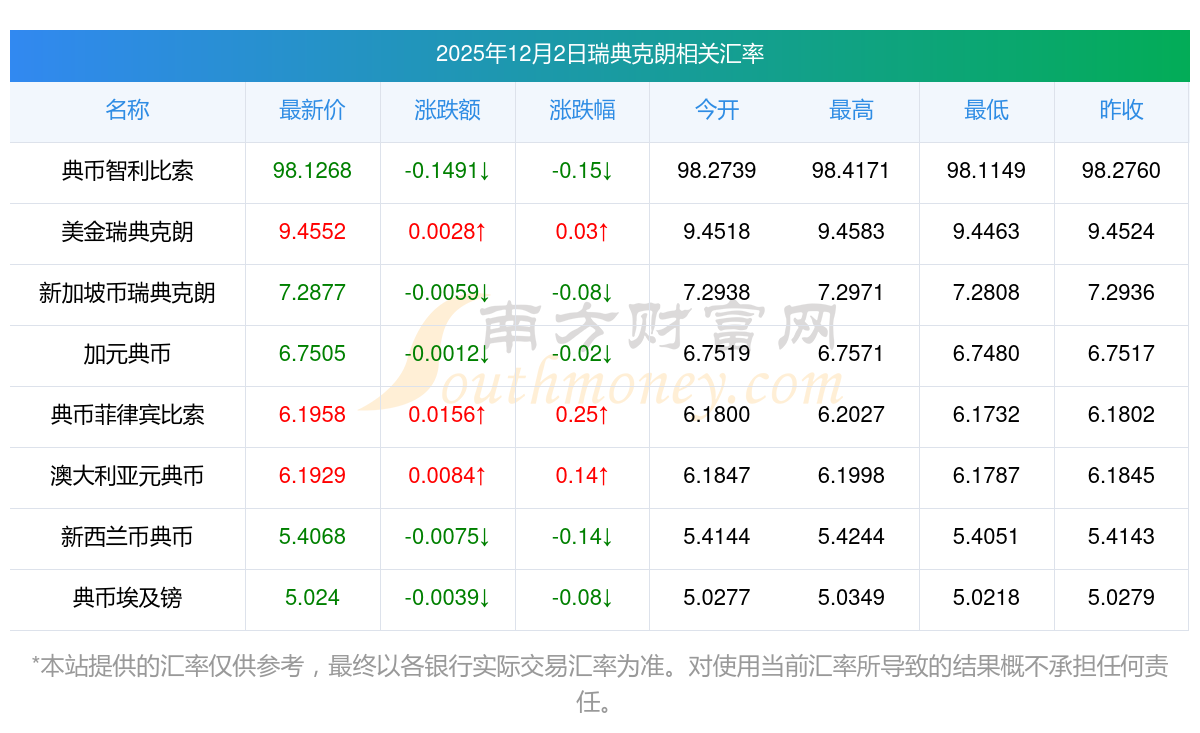This screenshot has height=733, width=1200.
Task: Open the 典币智利比索 row name
Action: point(127,171)
